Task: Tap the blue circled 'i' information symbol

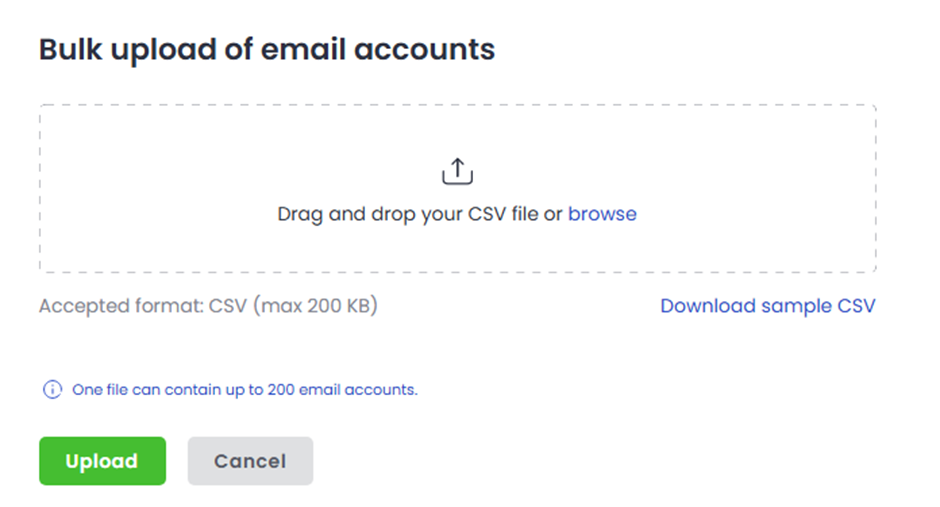Action: [x=51, y=390]
